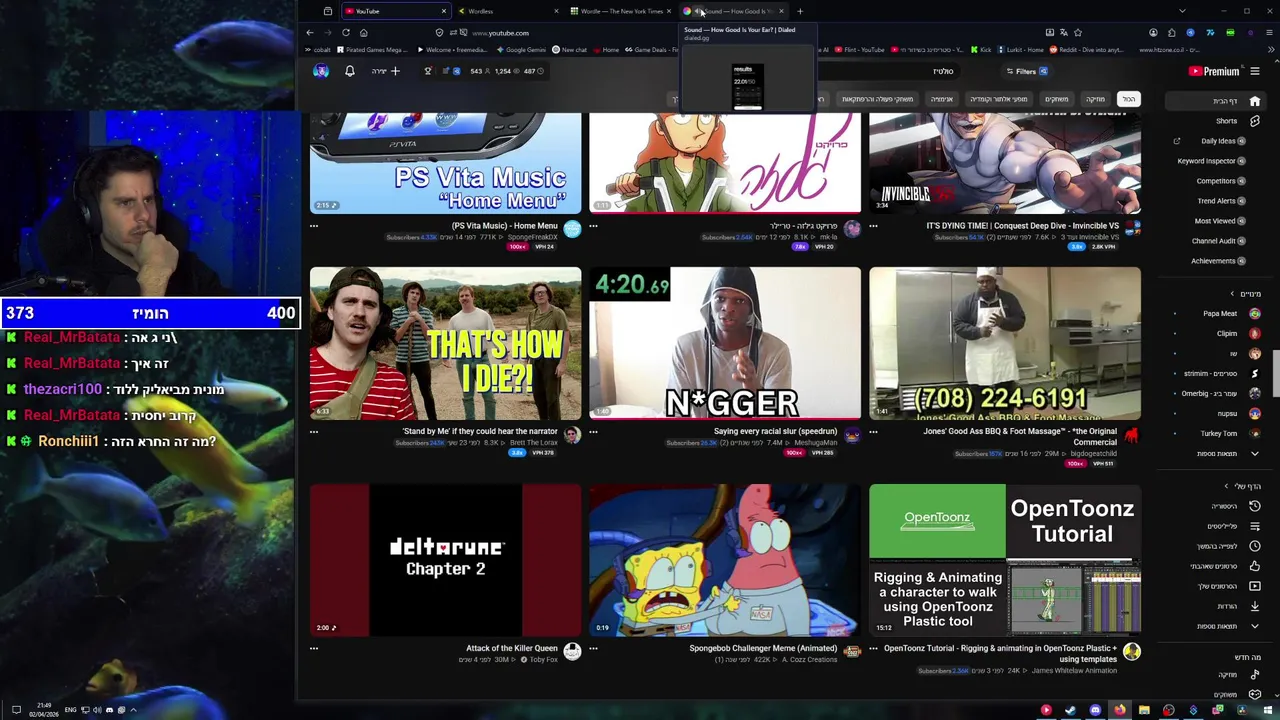Screen dimensions: 1280x720
Task: Play the OpenToonz Tutorial video
Action: 1005,560
